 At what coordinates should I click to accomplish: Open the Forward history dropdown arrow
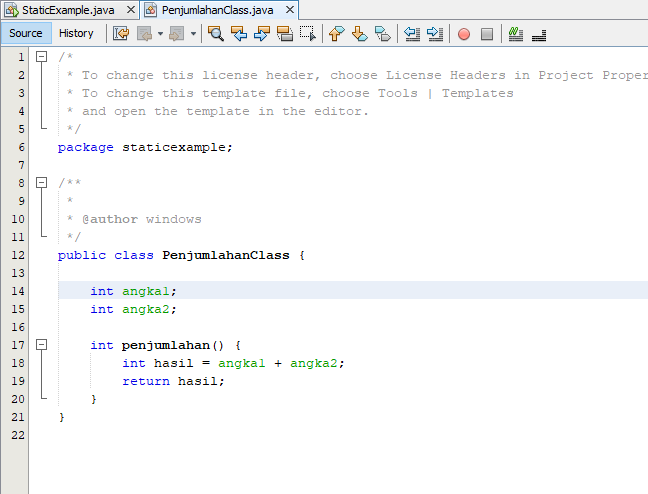(193, 33)
